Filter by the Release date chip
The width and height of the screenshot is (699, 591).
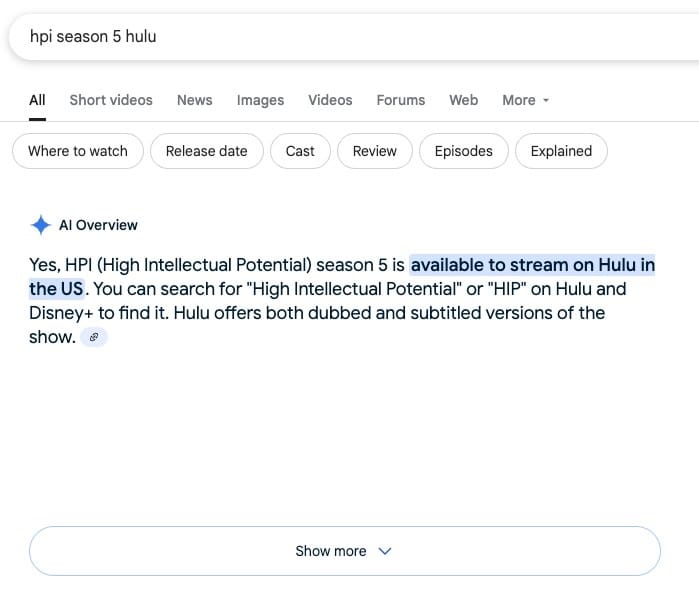[207, 151]
